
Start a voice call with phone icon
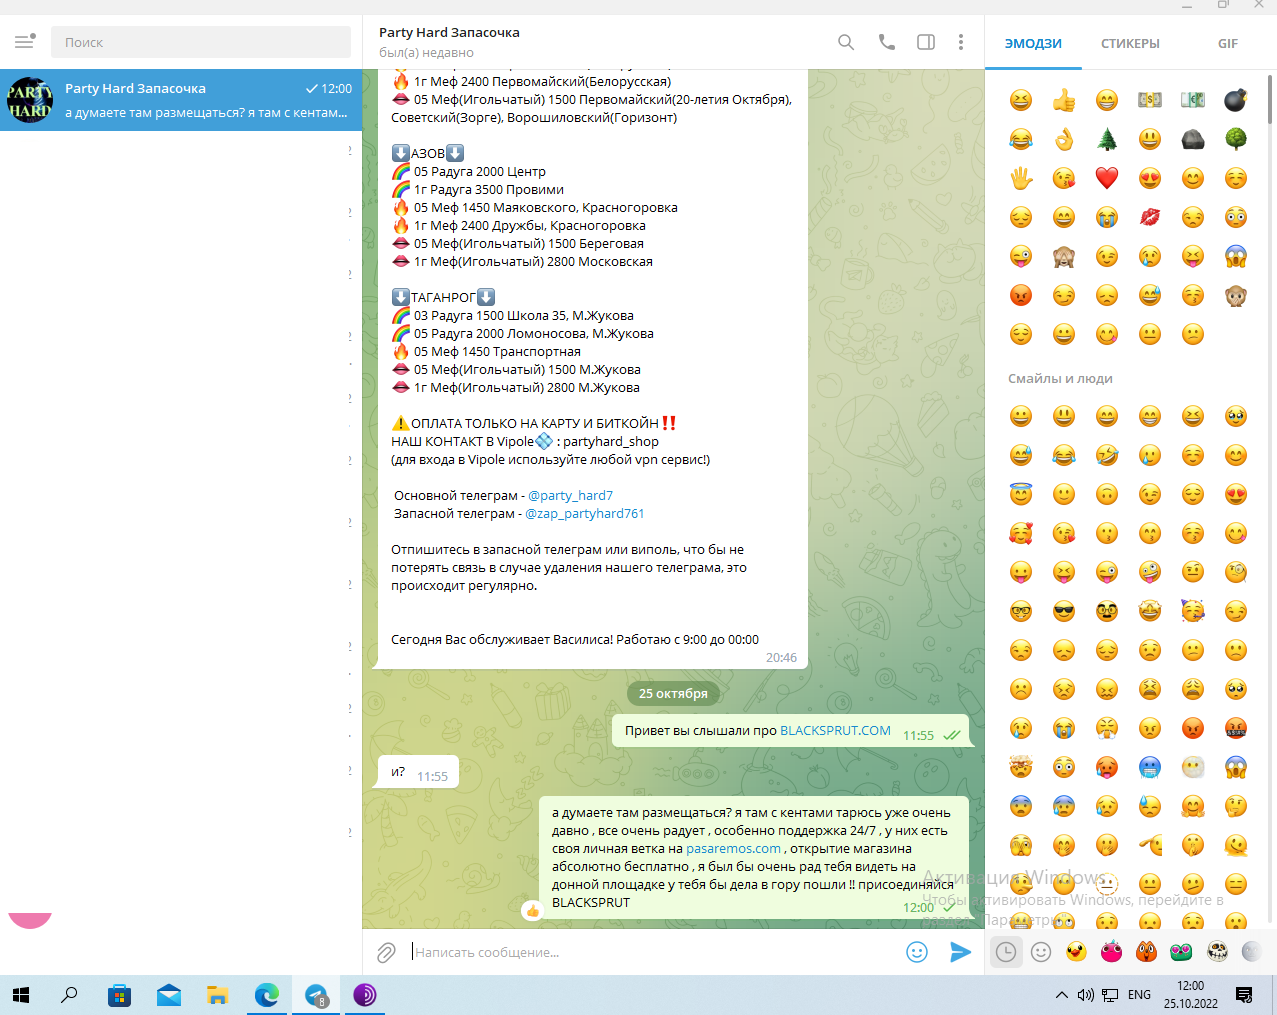[x=886, y=42]
